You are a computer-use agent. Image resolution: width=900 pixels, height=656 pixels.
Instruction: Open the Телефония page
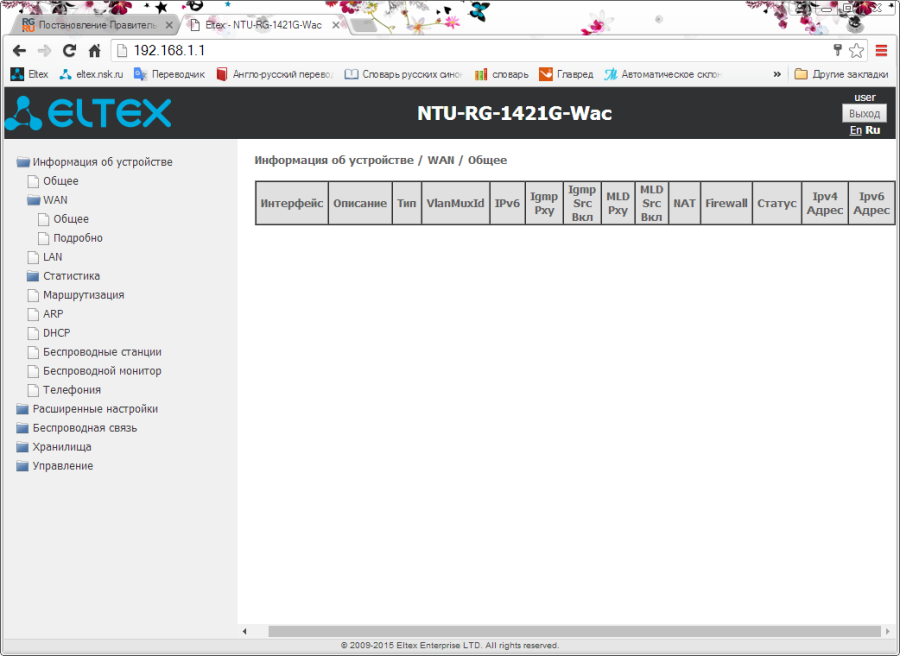64,389
